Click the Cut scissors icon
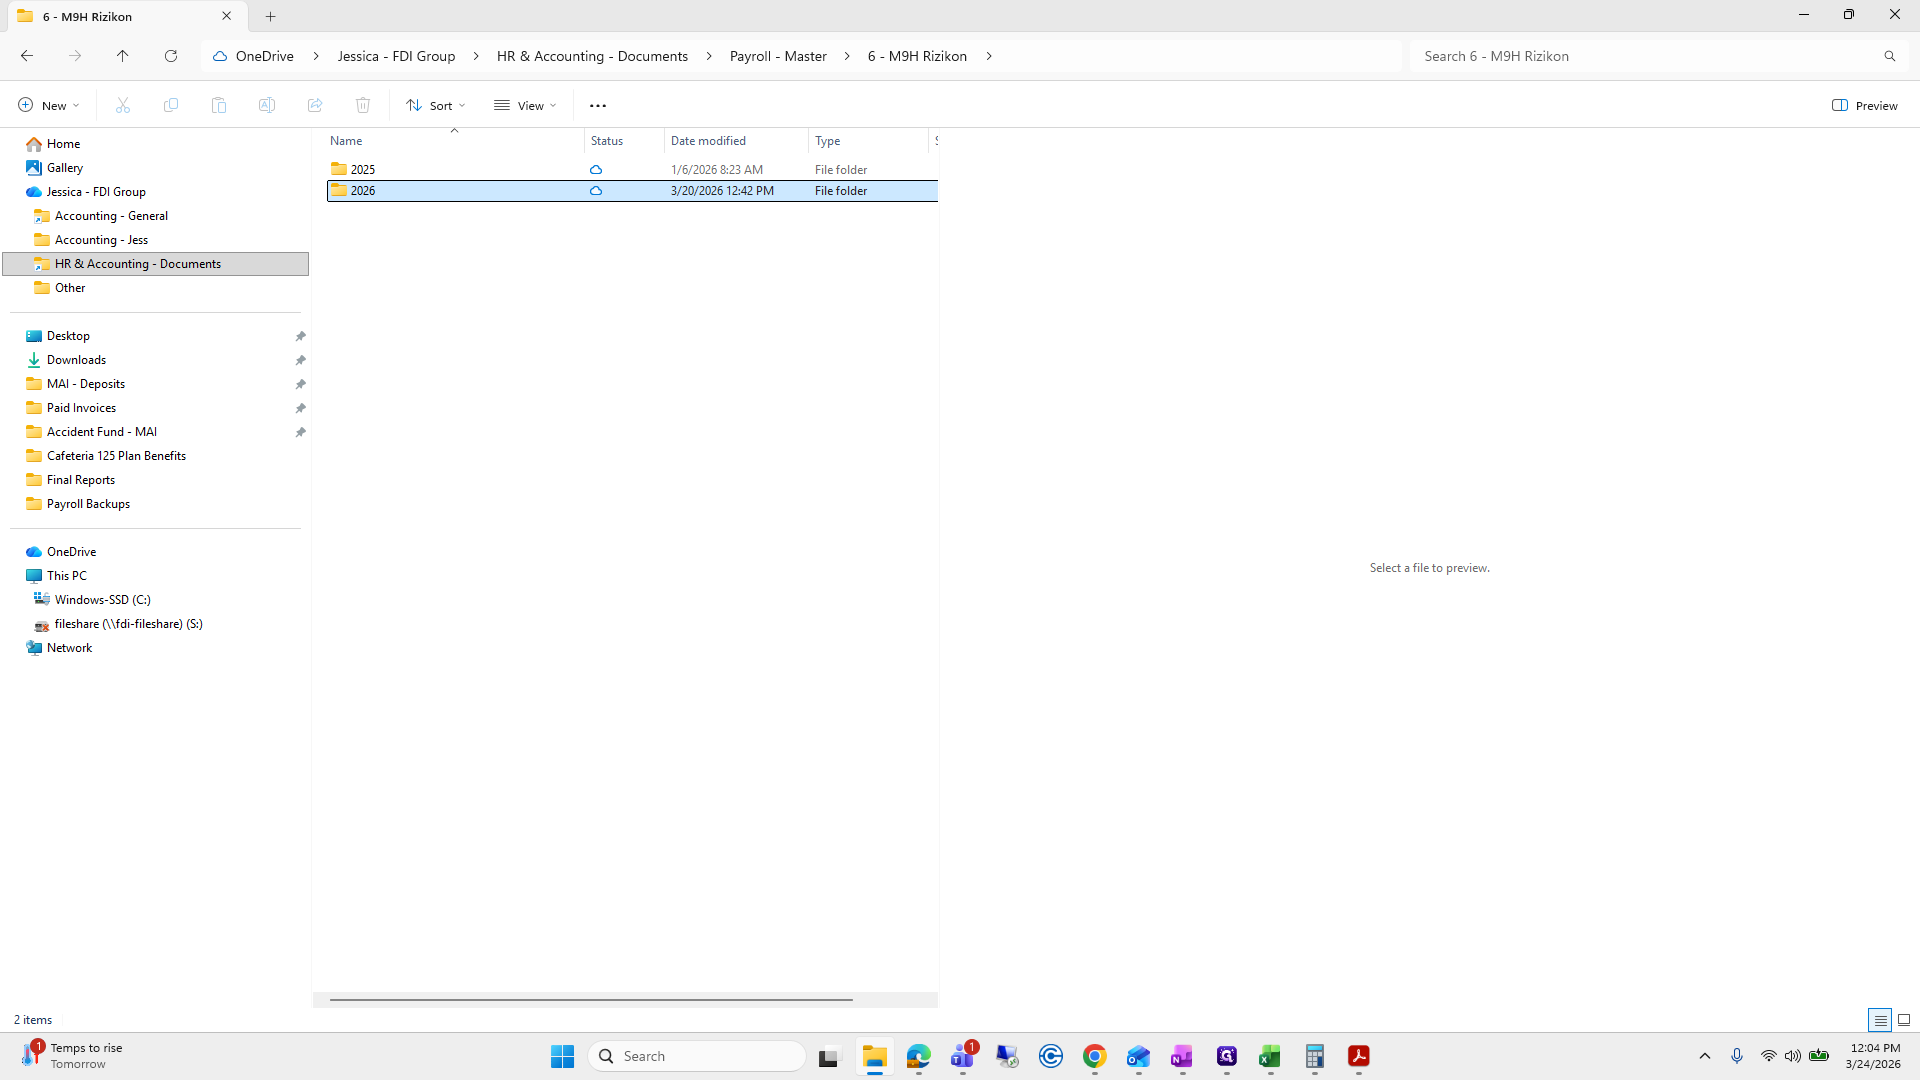Viewport: 1920px width, 1080px height. (x=123, y=105)
